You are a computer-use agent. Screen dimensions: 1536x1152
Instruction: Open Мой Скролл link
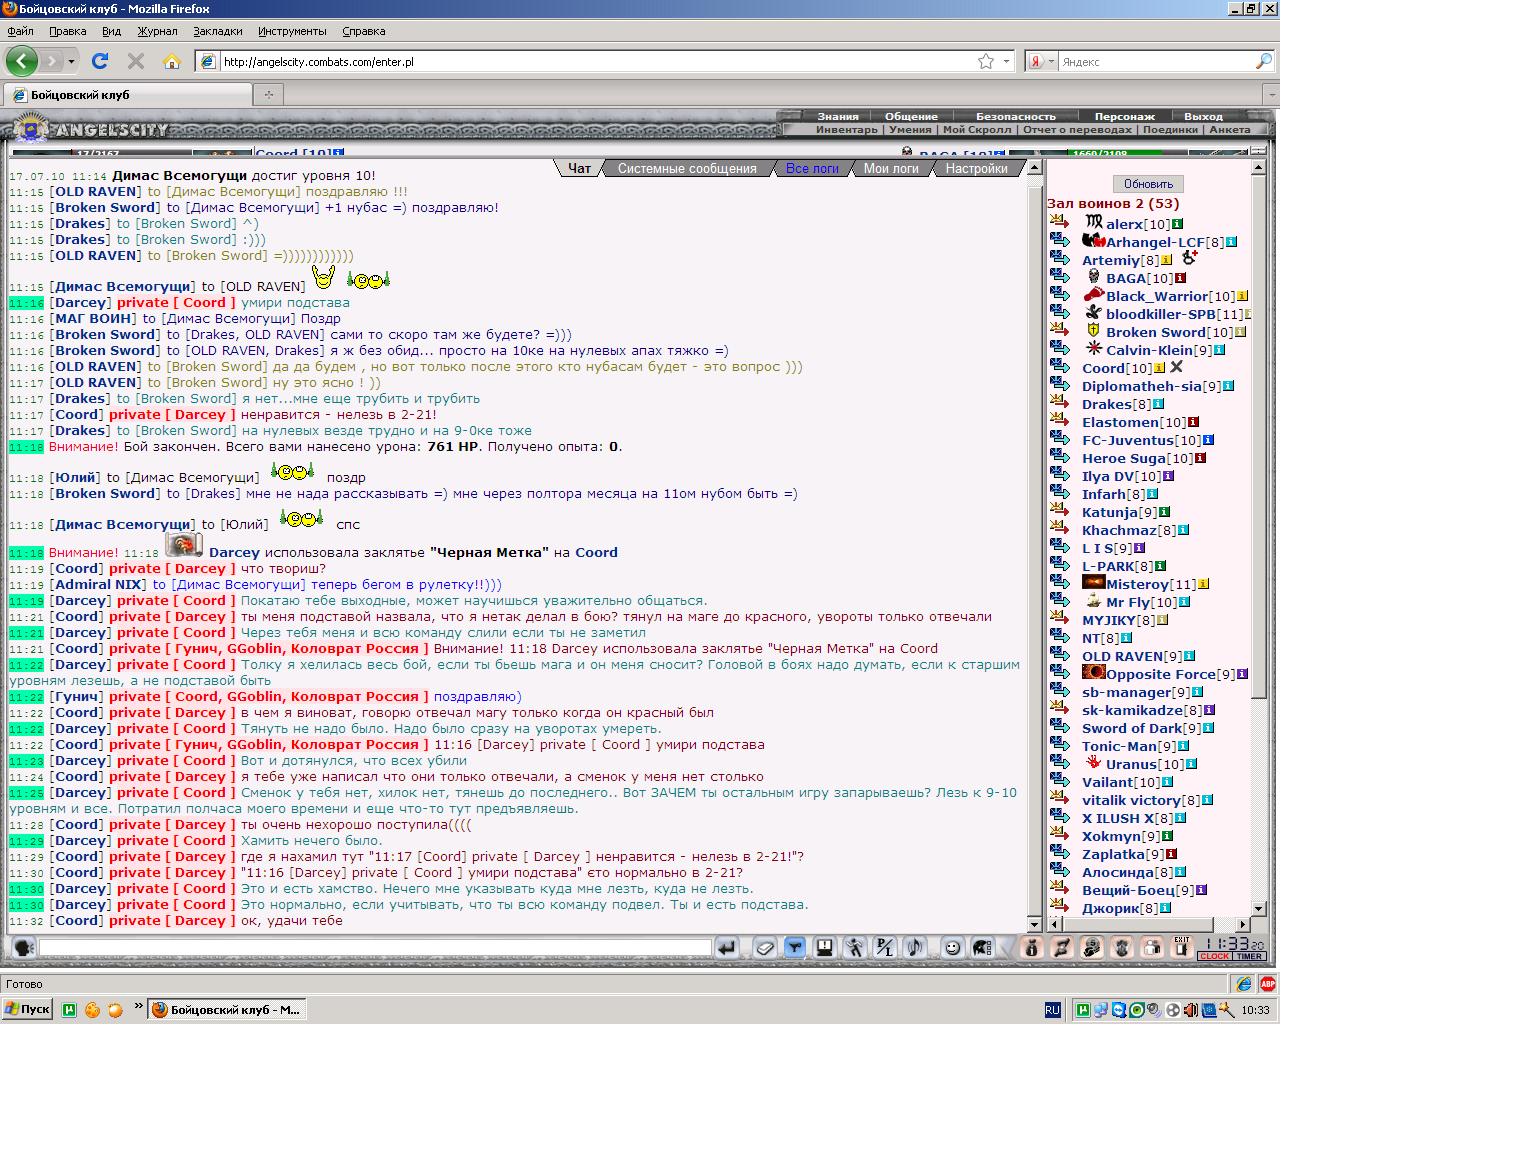(x=977, y=129)
